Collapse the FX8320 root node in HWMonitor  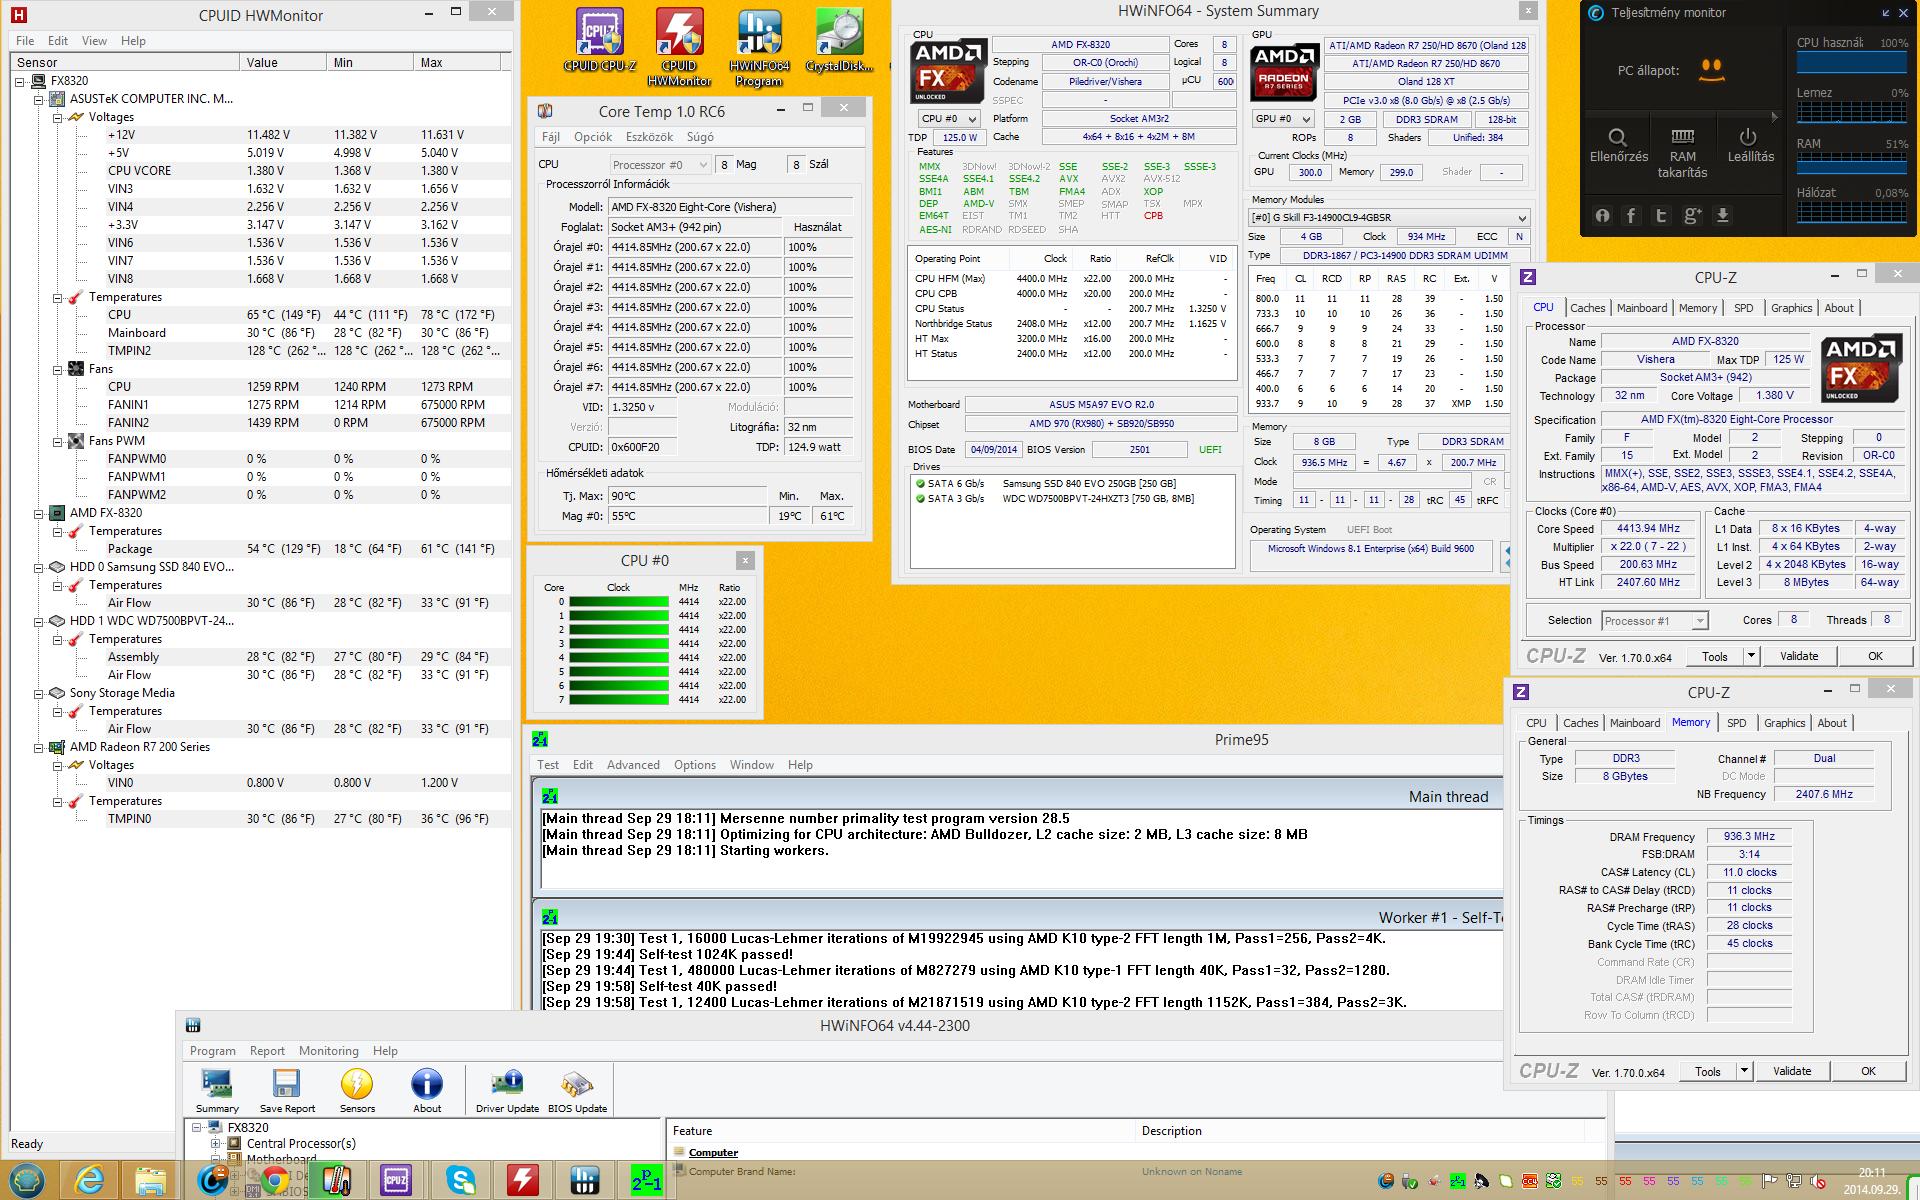click(x=20, y=81)
